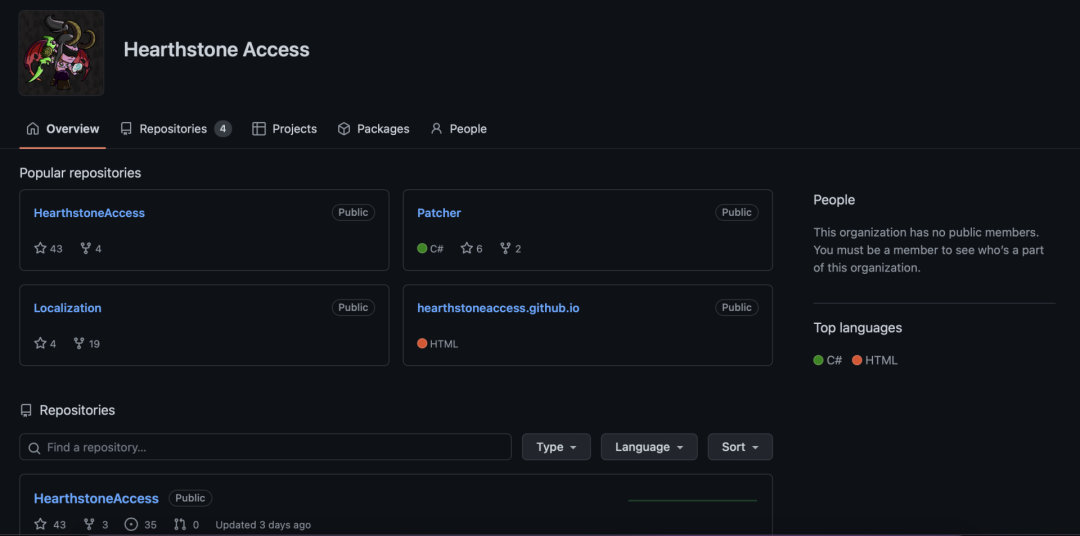The height and width of the screenshot is (536, 1080).
Task: Click the People person icon
Action: [x=436, y=129]
